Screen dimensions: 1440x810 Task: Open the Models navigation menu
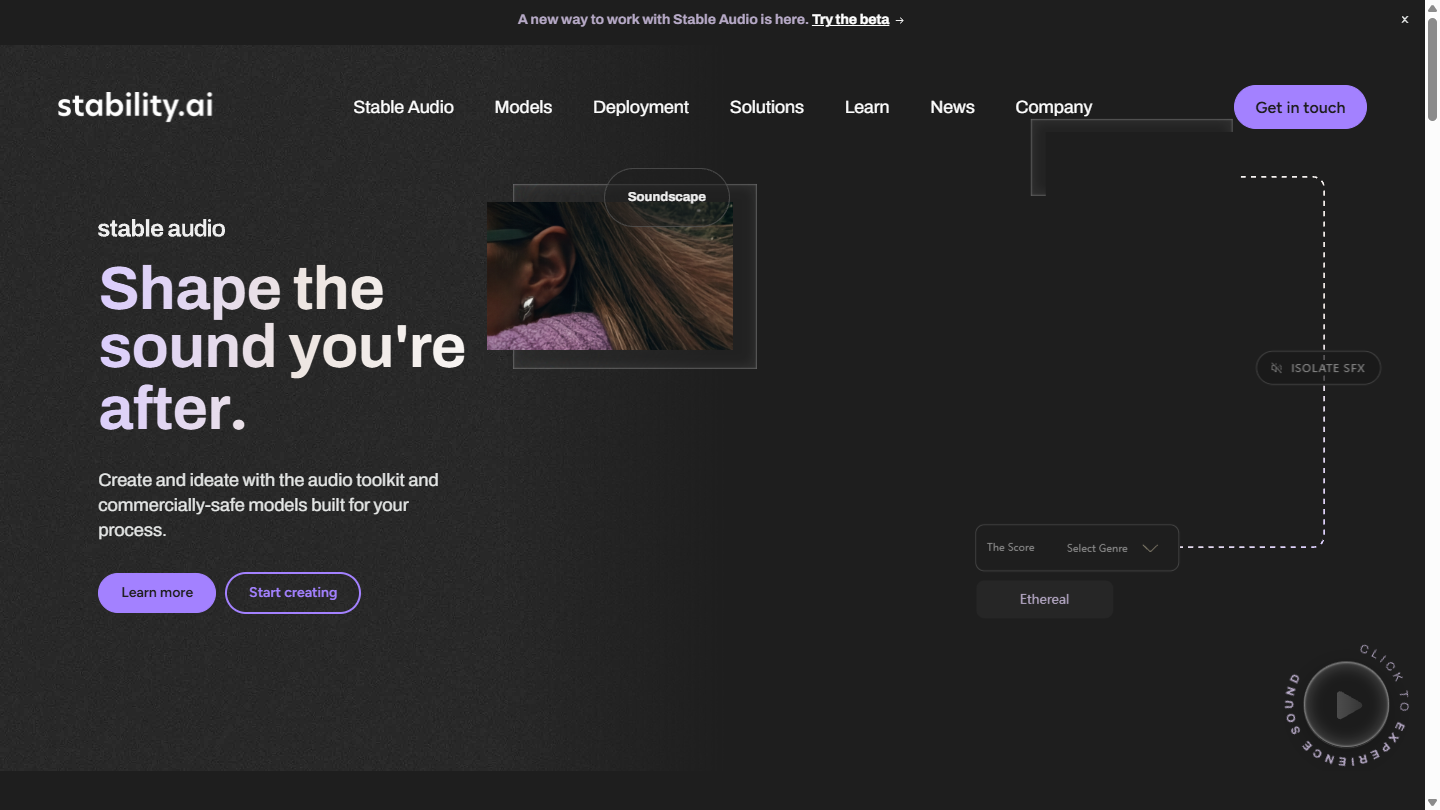(523, 107)
